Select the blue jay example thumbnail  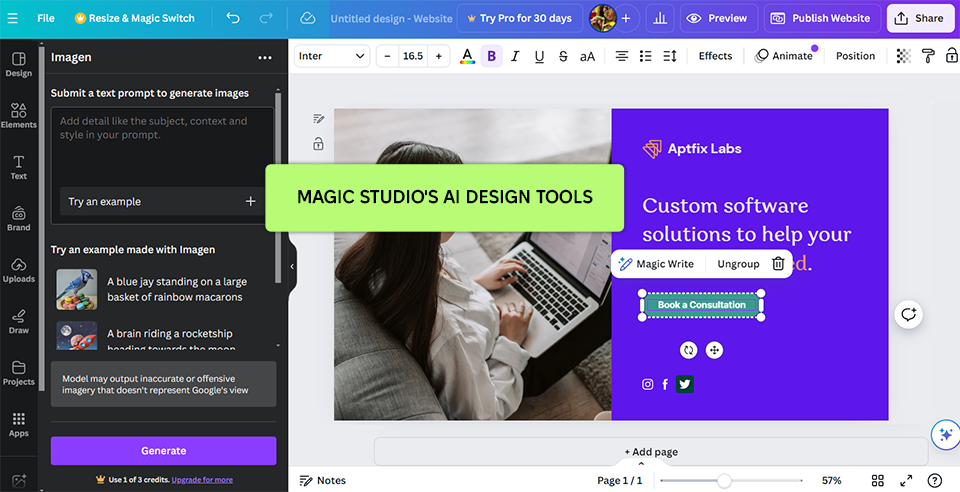(77, 289)
